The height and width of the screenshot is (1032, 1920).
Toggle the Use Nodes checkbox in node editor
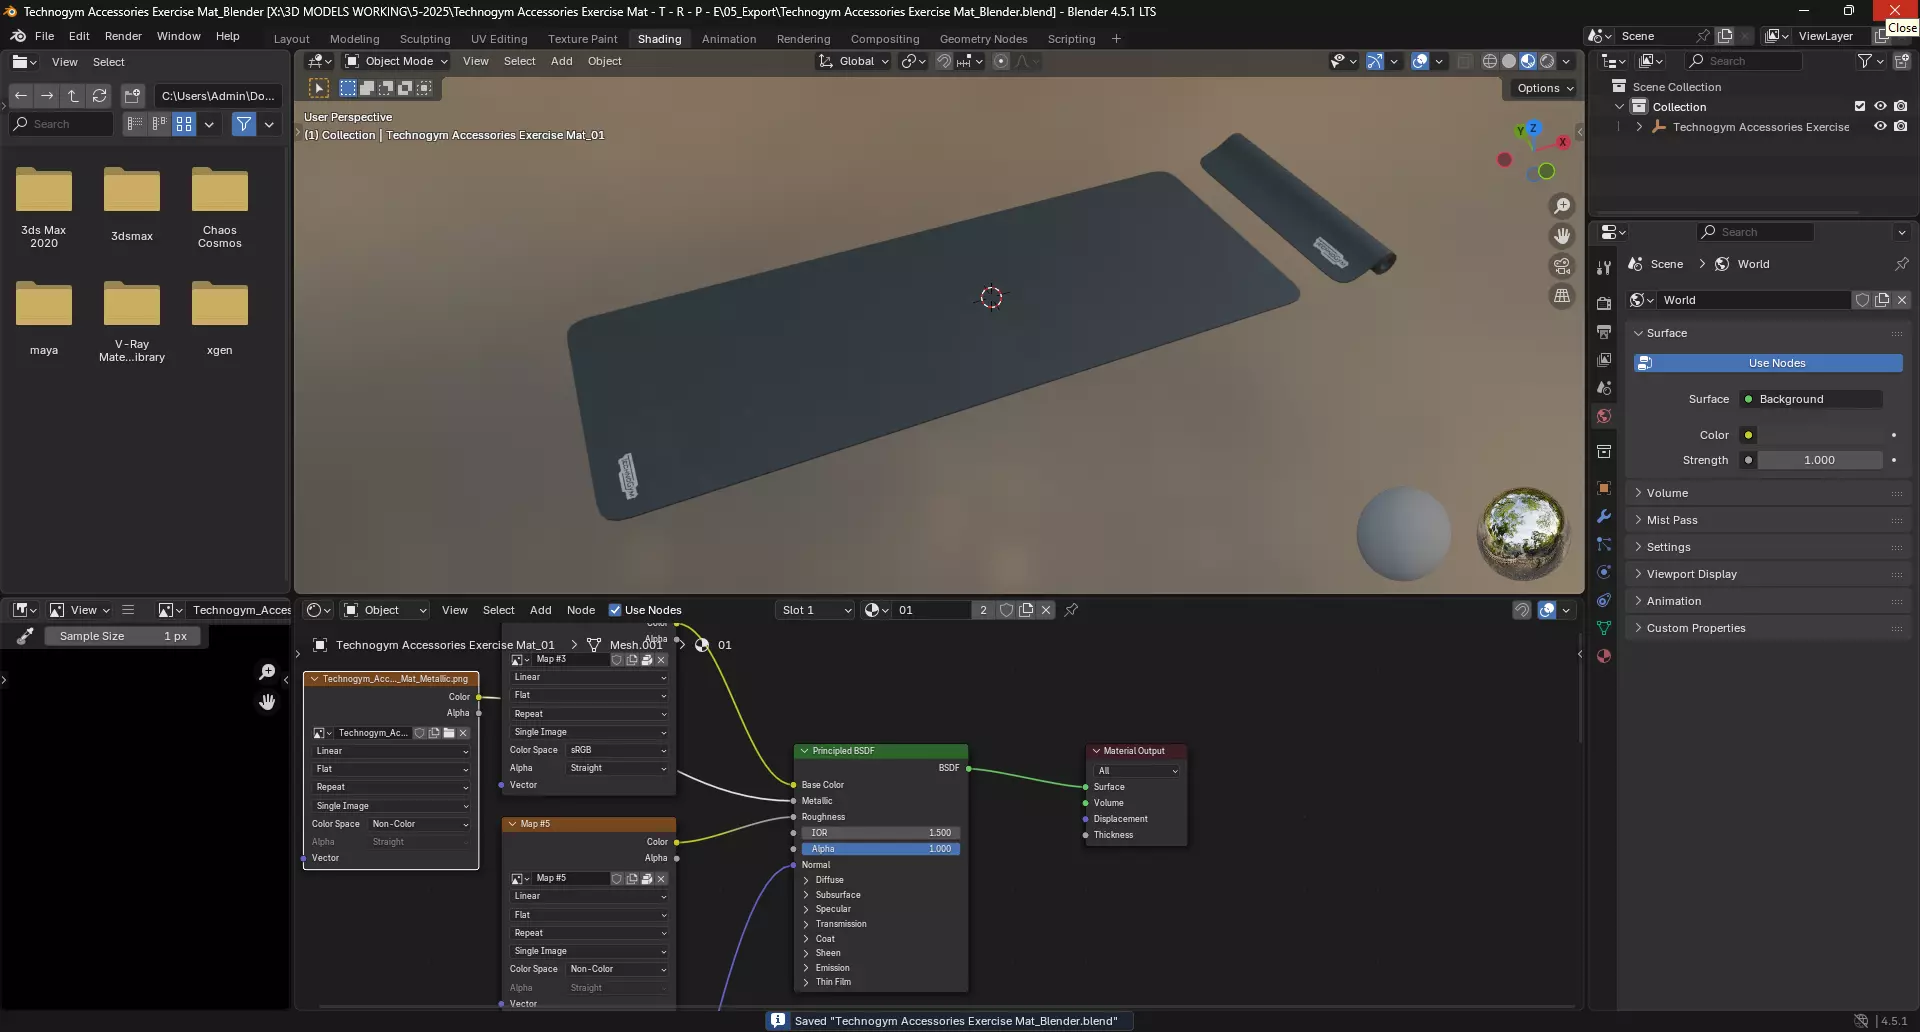click(615, 610)
